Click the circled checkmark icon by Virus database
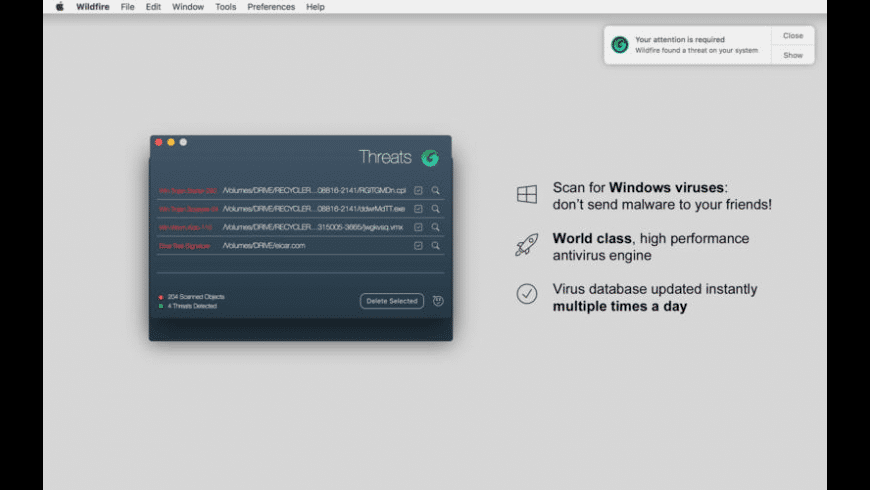This screenshot has height=490, width=870. (x=527, y=294)
